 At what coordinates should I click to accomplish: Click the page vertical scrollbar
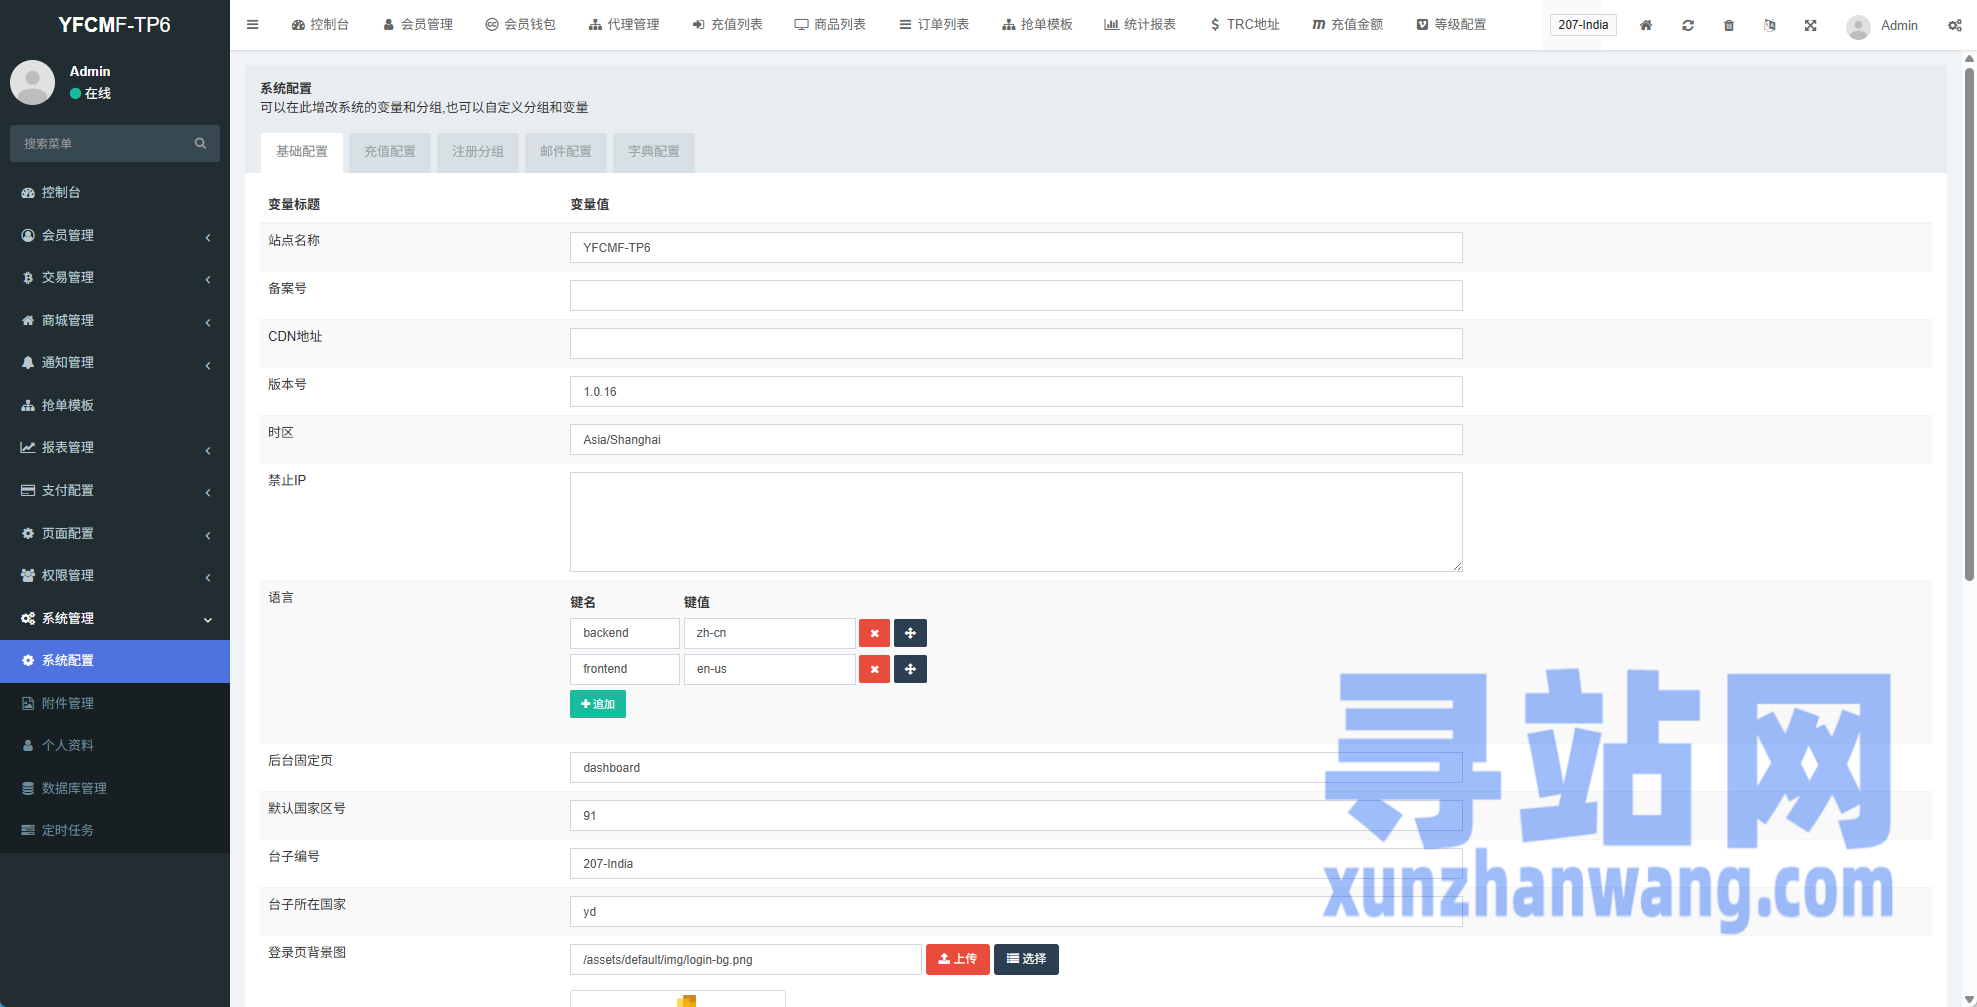coord(1969,320)
